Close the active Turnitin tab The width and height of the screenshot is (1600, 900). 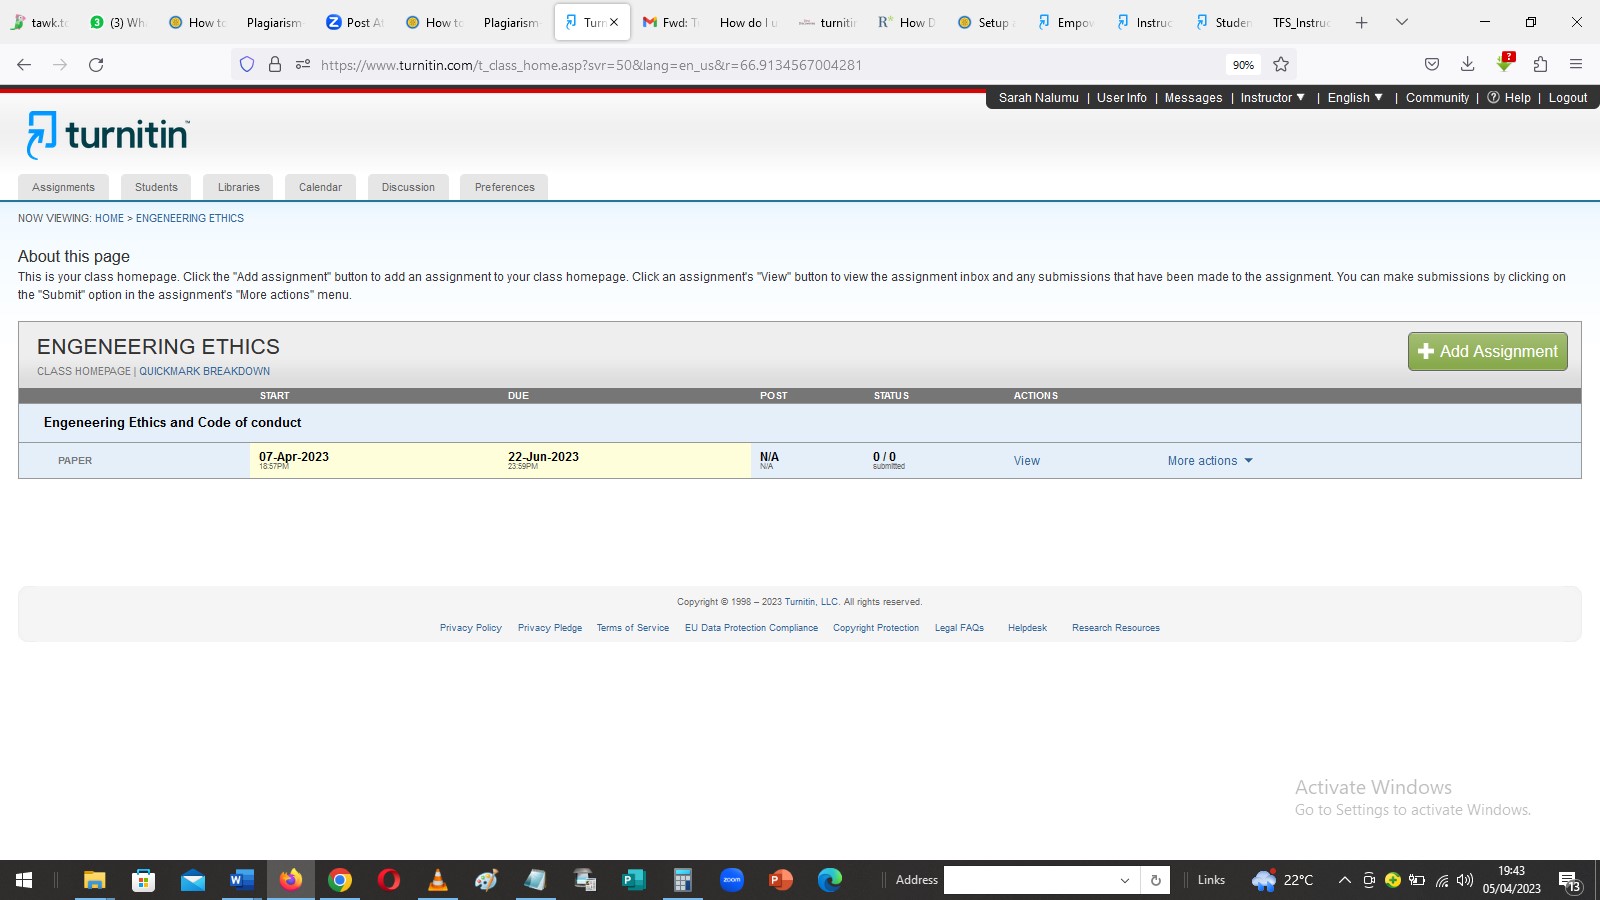coord(614,22)
